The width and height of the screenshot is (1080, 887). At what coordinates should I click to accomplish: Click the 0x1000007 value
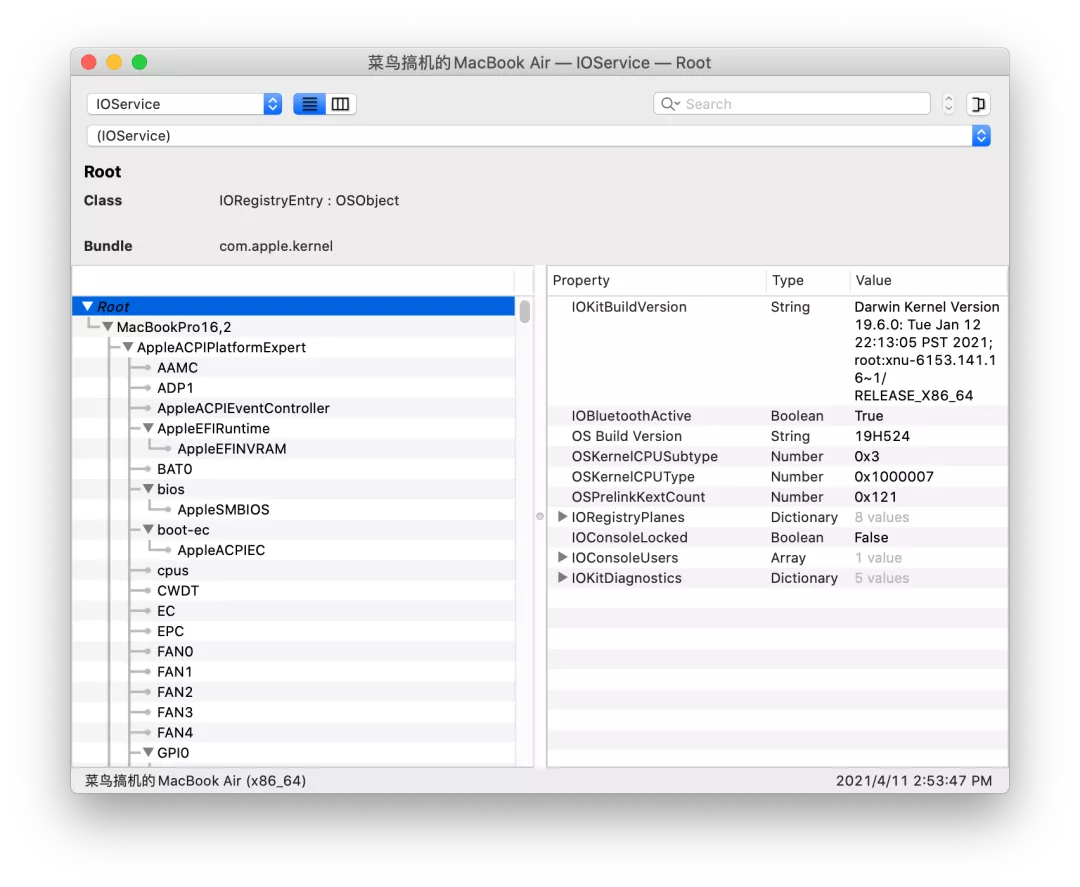click(x=894, y=477)
